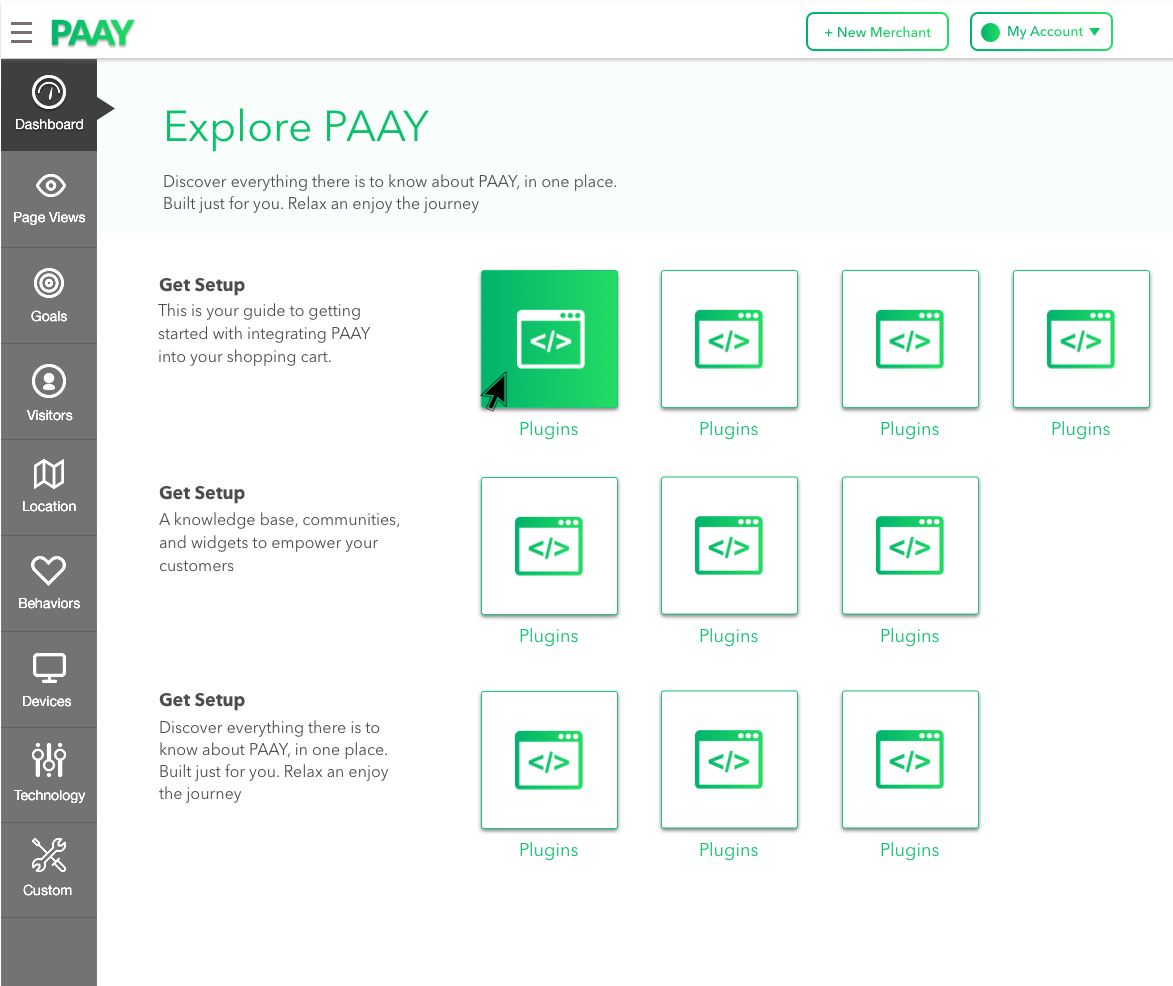The height and width of the screenshot is (986, 1173).
Task: Open the Devices section
Action: click(49, 679)
